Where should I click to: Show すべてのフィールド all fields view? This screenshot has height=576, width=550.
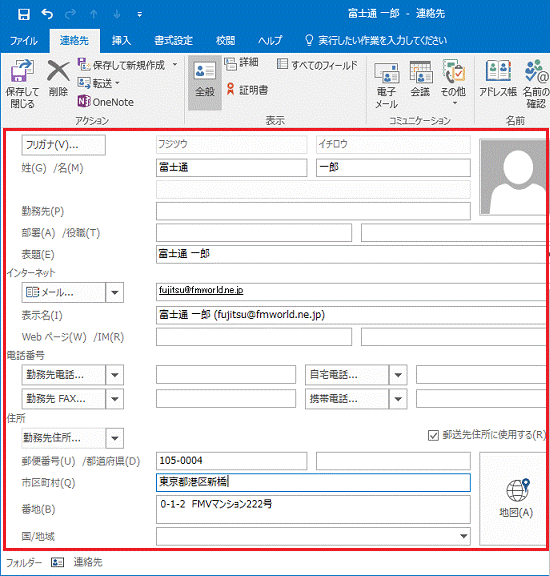pos(317,65)
